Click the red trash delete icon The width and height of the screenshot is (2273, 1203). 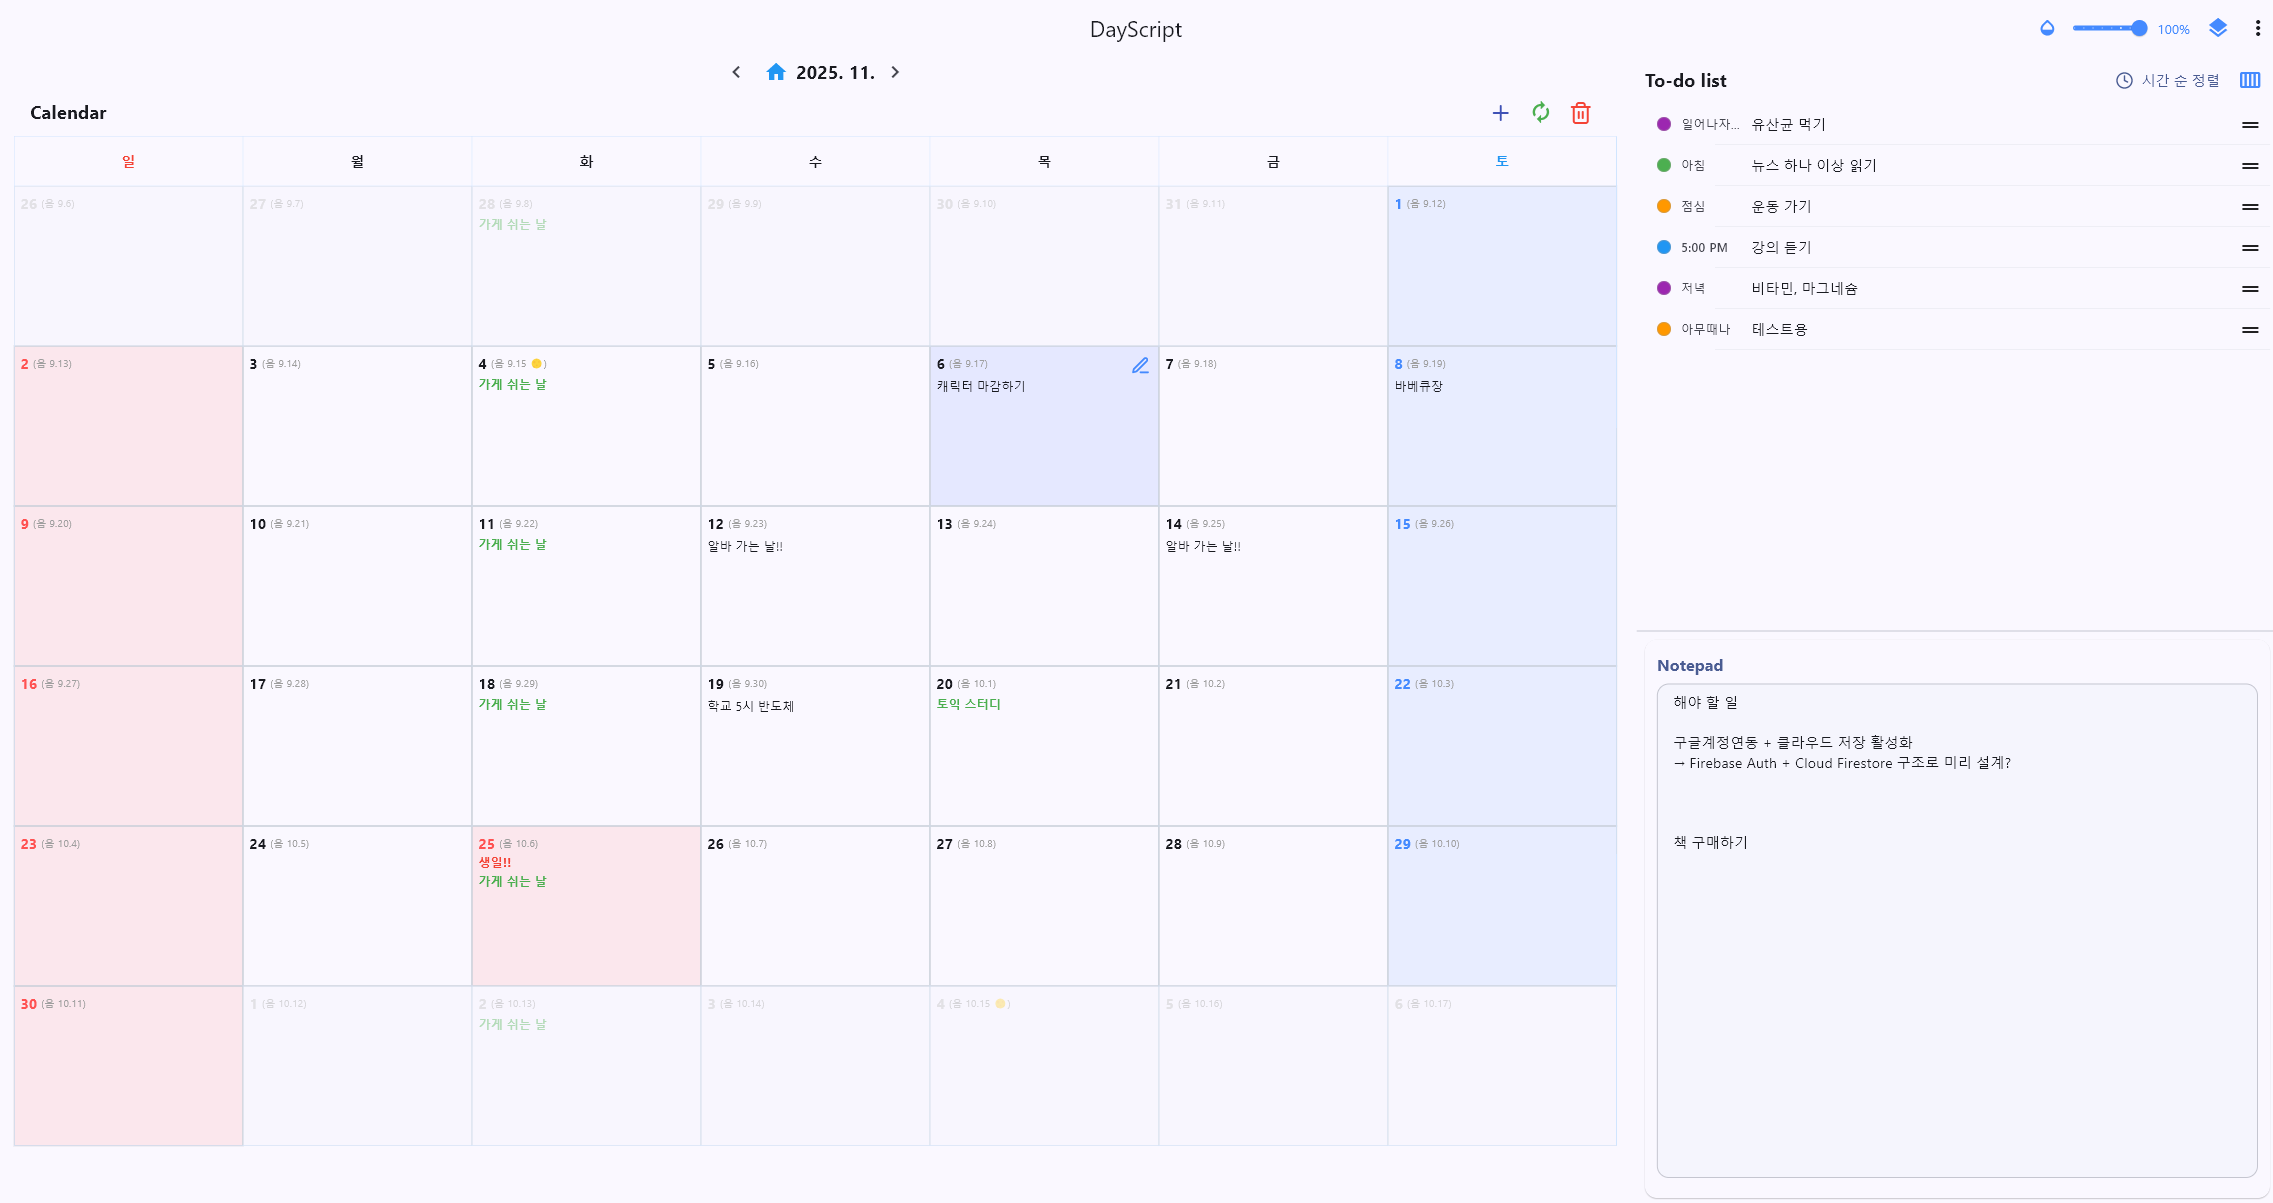click(x=1580, y=113)
